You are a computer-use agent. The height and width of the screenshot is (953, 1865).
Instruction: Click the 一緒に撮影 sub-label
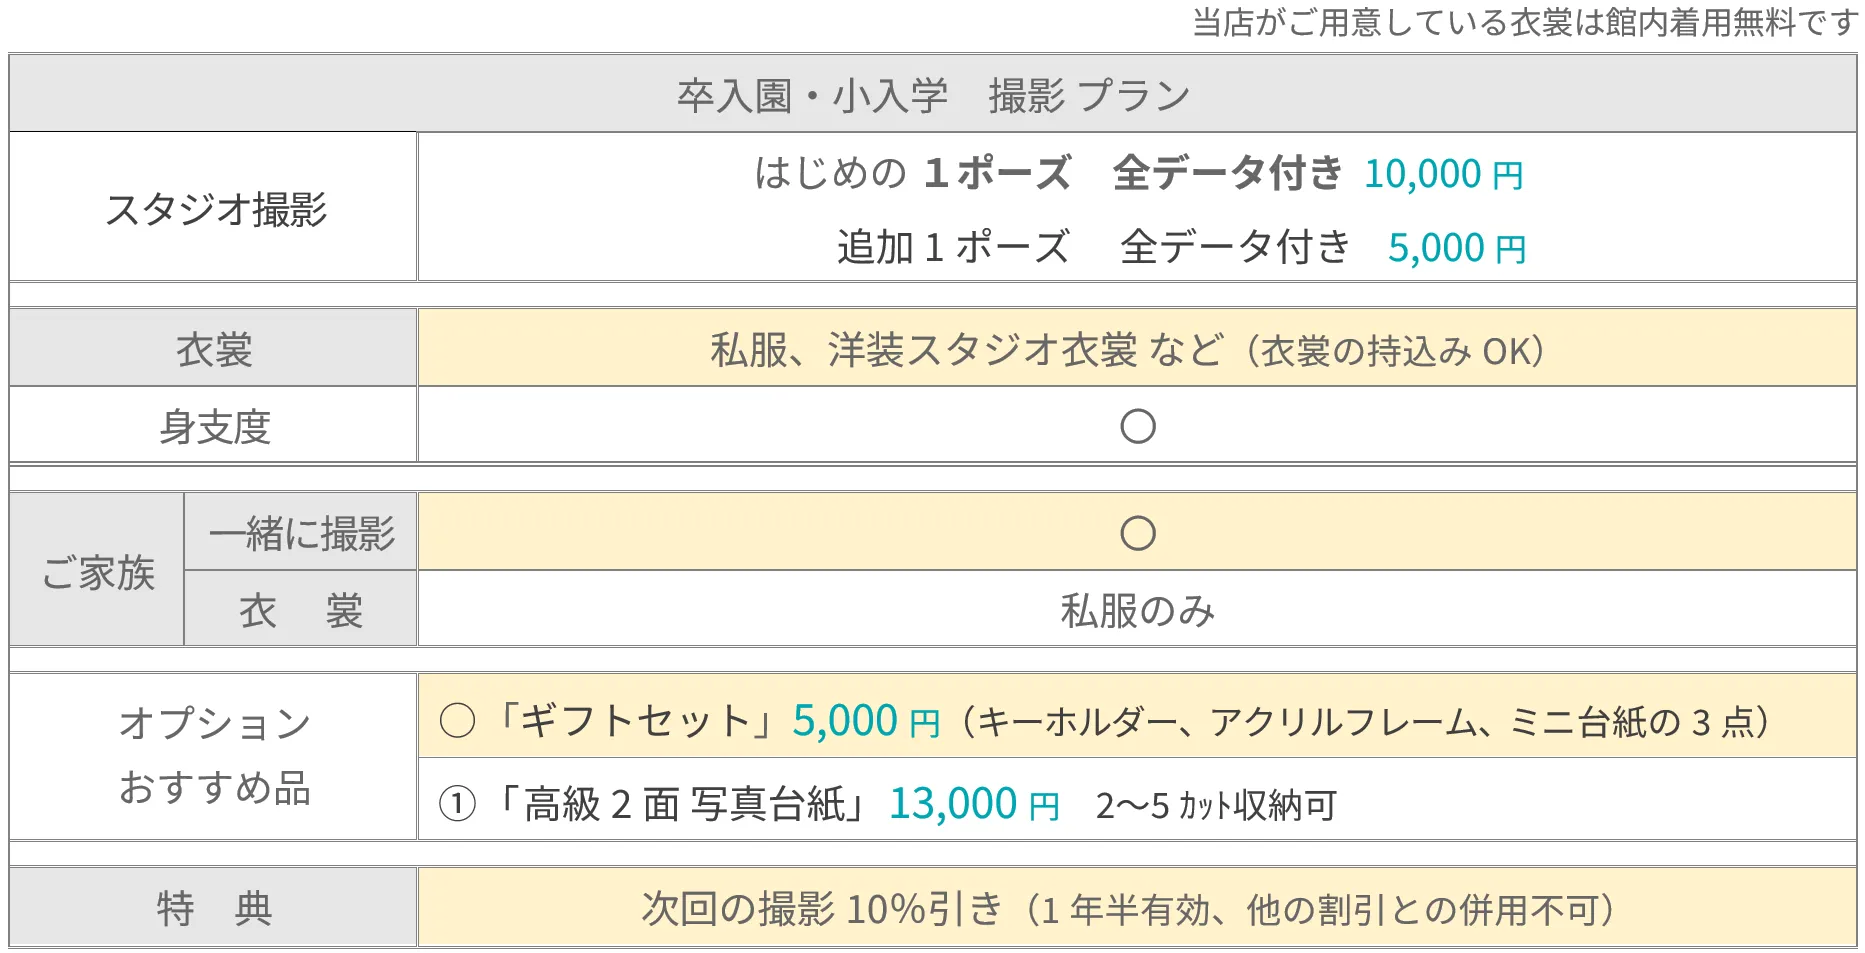coord(301,532)
